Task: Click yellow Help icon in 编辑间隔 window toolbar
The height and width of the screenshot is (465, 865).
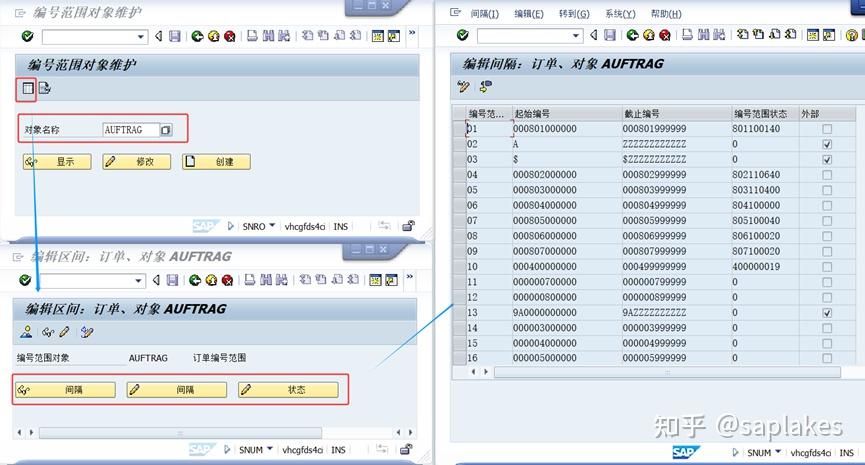Action: click(x=851, y=35)
